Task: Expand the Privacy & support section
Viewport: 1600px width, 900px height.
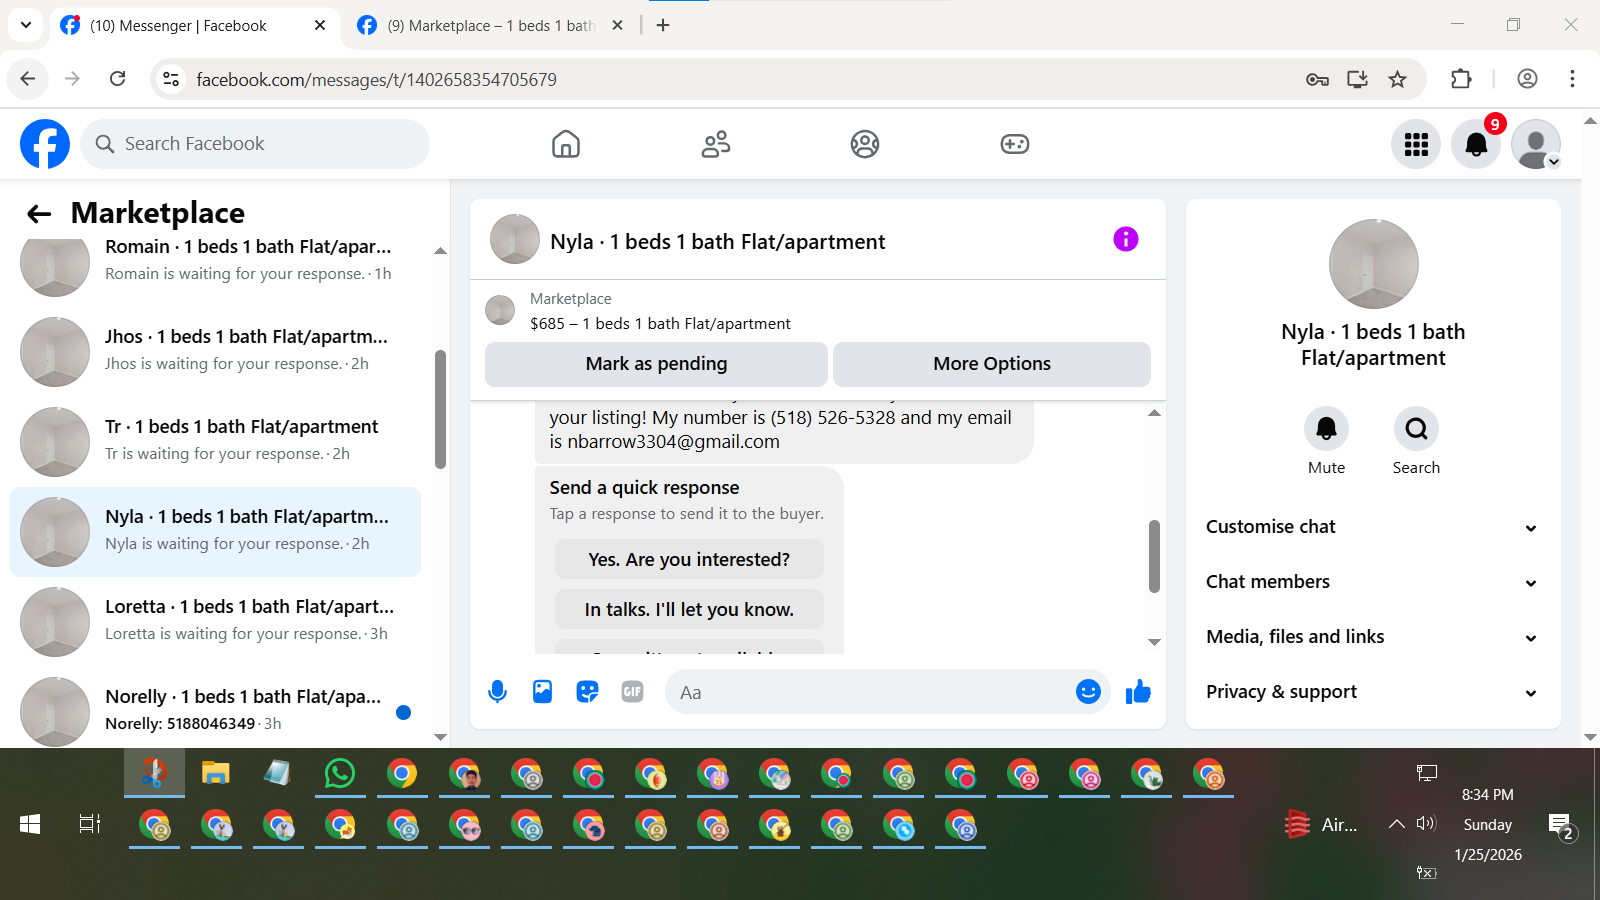Action: tap(1372, 692)
